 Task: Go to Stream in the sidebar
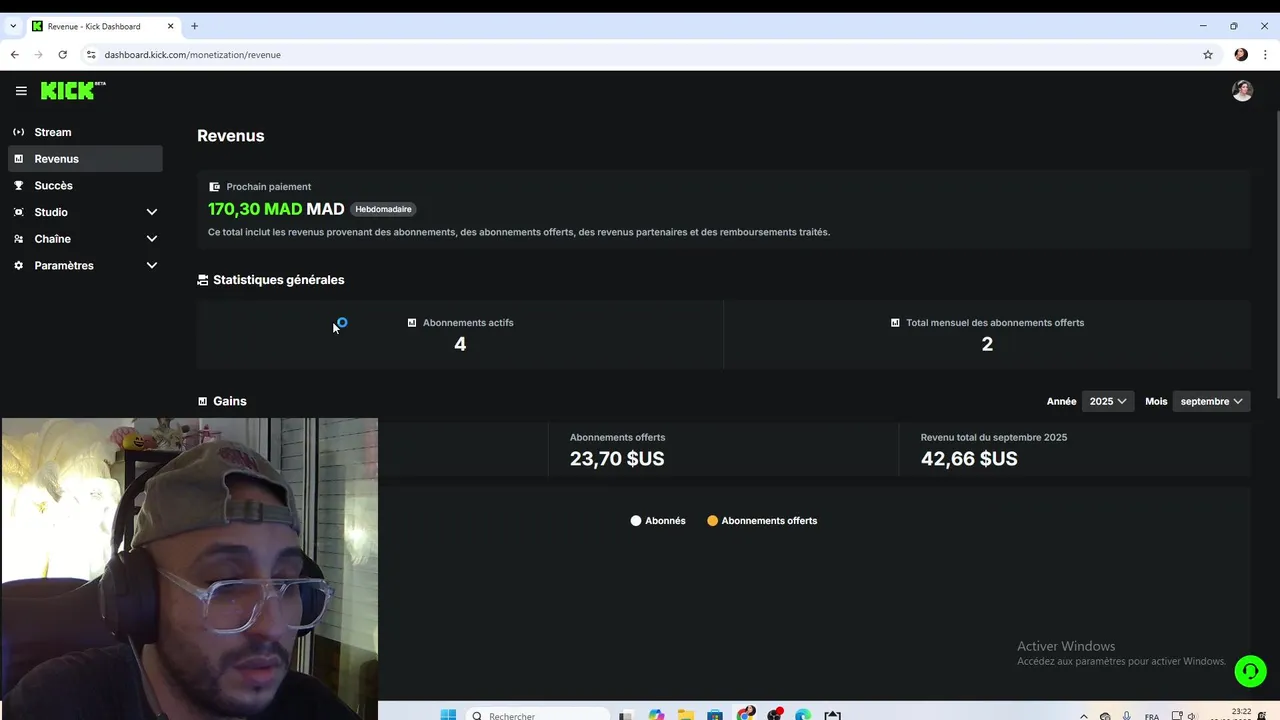pyautogui.click(x=85, y=132)
